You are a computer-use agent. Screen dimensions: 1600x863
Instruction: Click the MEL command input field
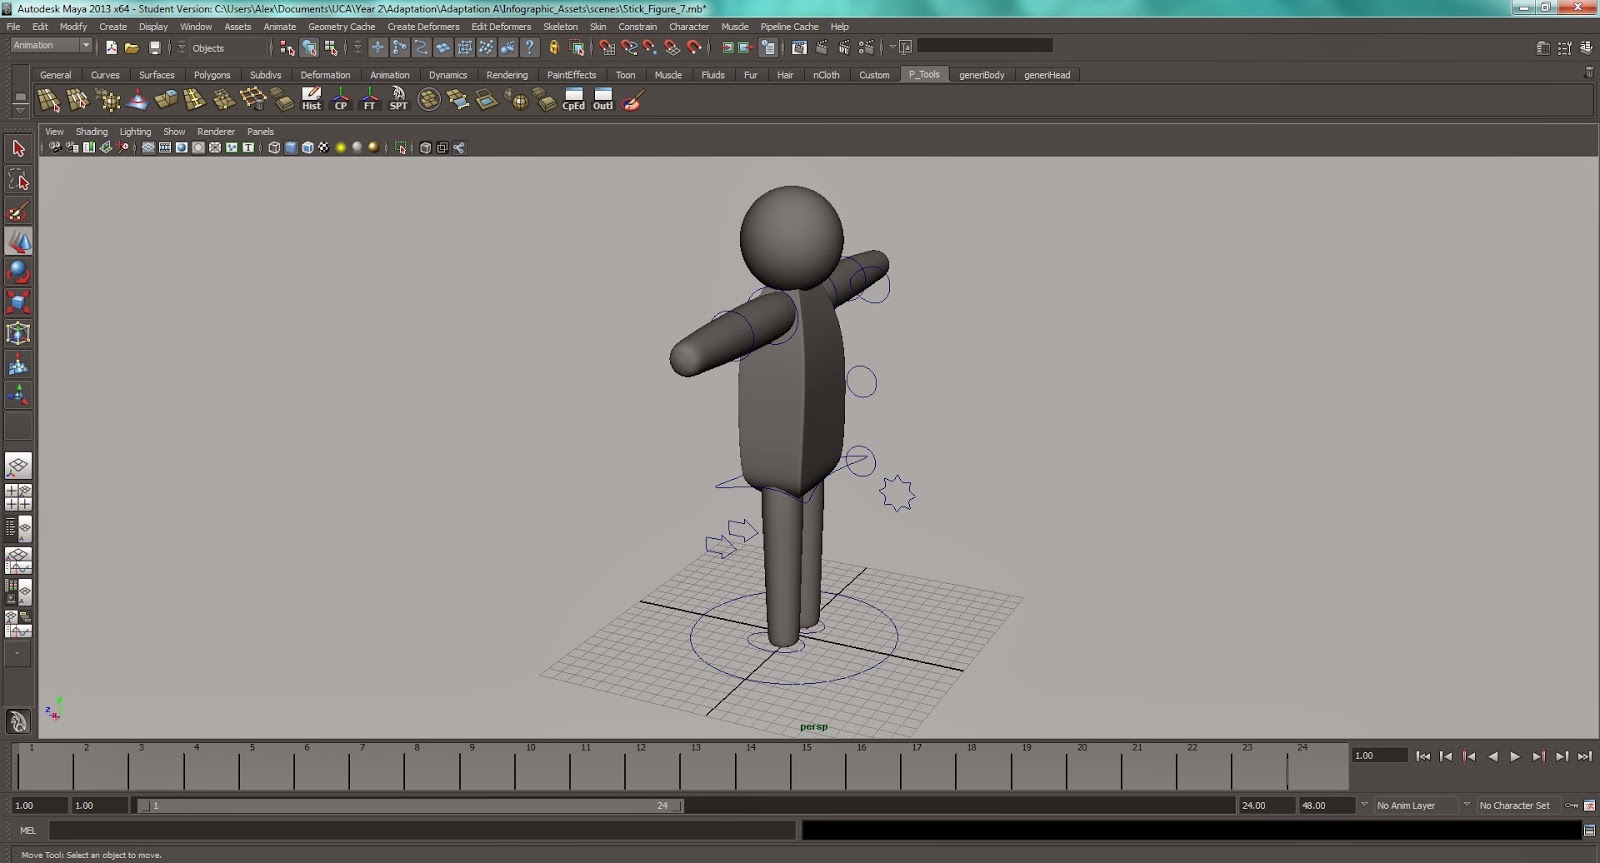click(422, 830)
